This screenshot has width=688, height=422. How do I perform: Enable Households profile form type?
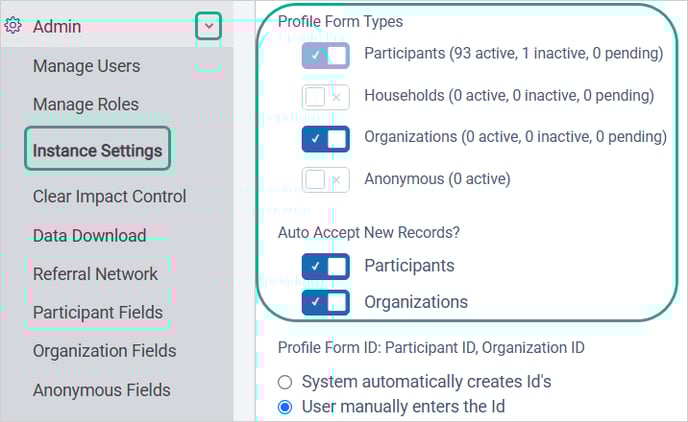[x=326, y=97]
